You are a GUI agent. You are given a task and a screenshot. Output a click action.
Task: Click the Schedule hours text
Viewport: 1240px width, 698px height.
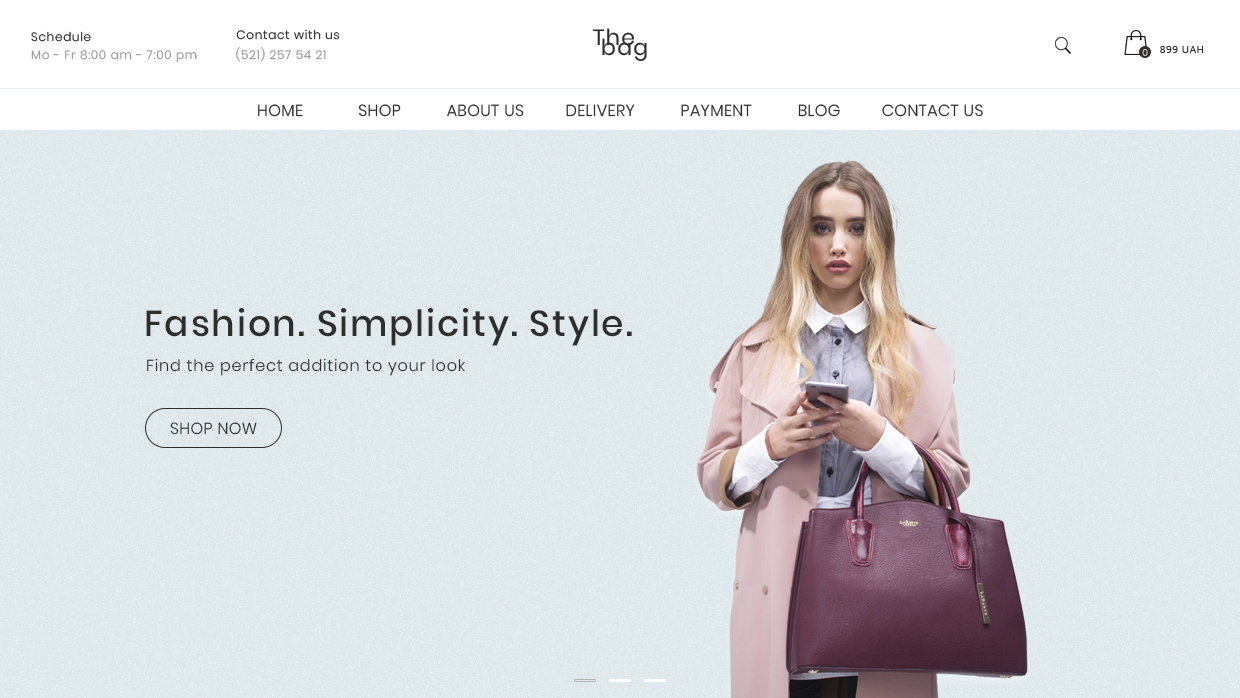114,55
